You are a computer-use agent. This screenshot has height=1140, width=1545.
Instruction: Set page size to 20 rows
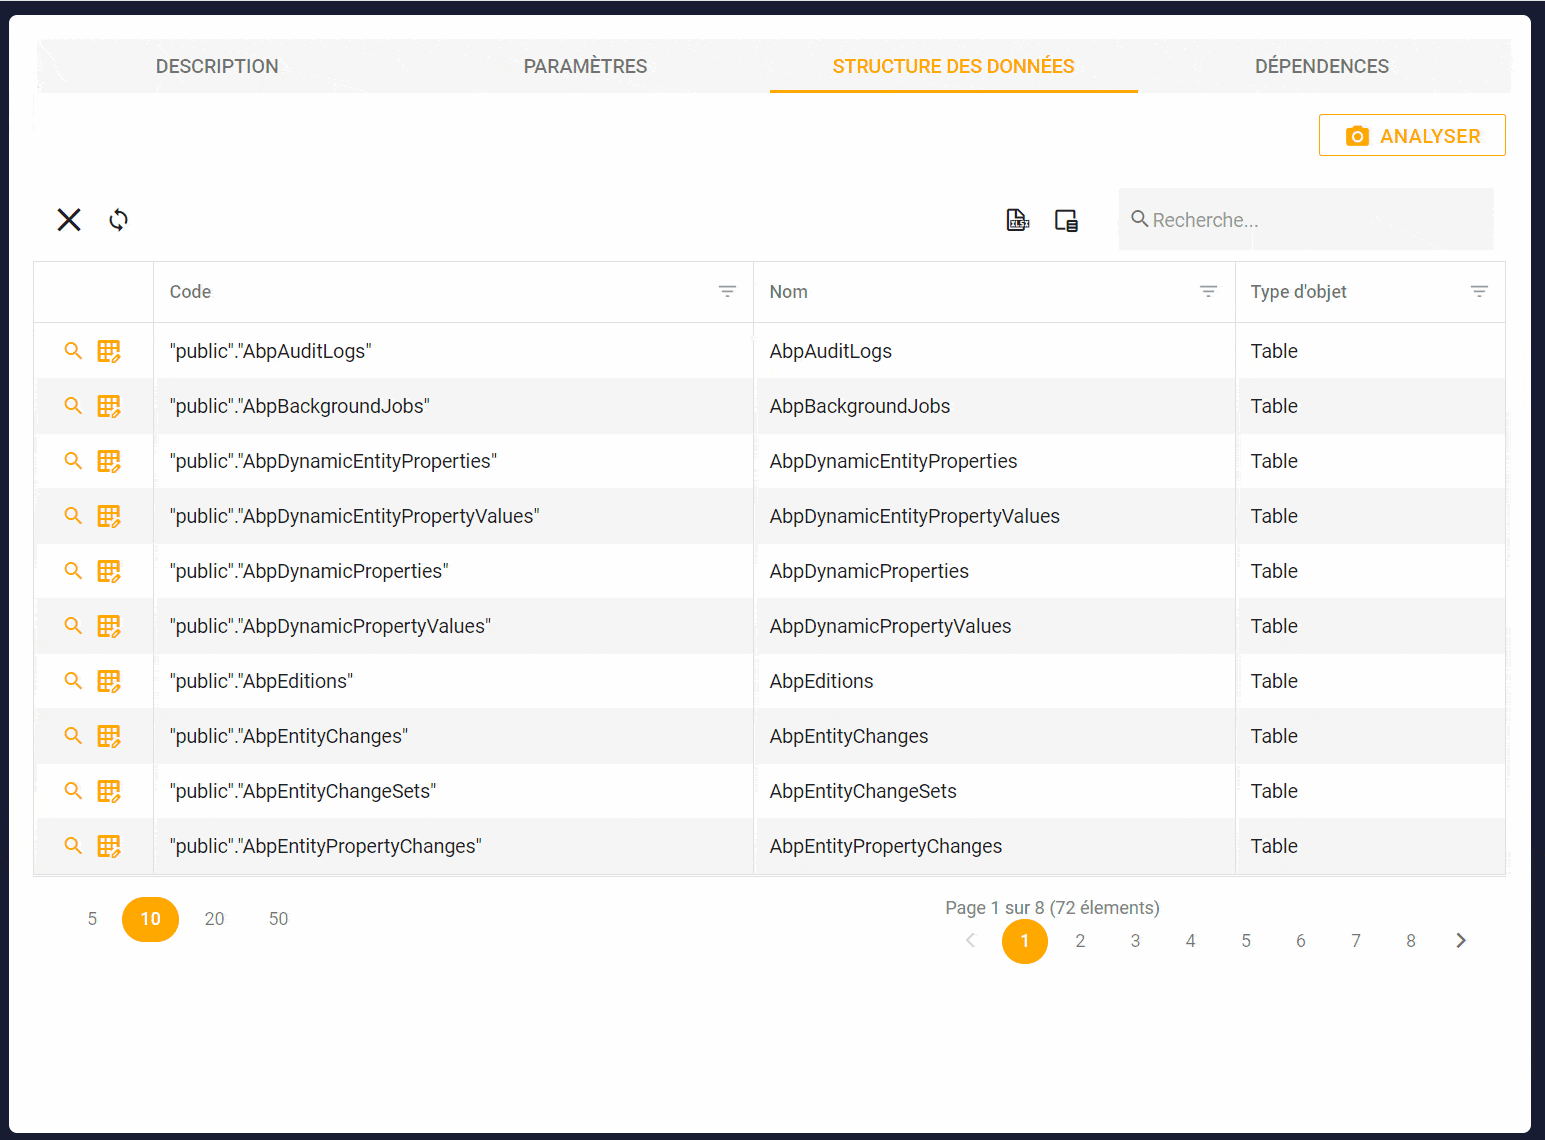pyautogui.click(x=214, y=919)
